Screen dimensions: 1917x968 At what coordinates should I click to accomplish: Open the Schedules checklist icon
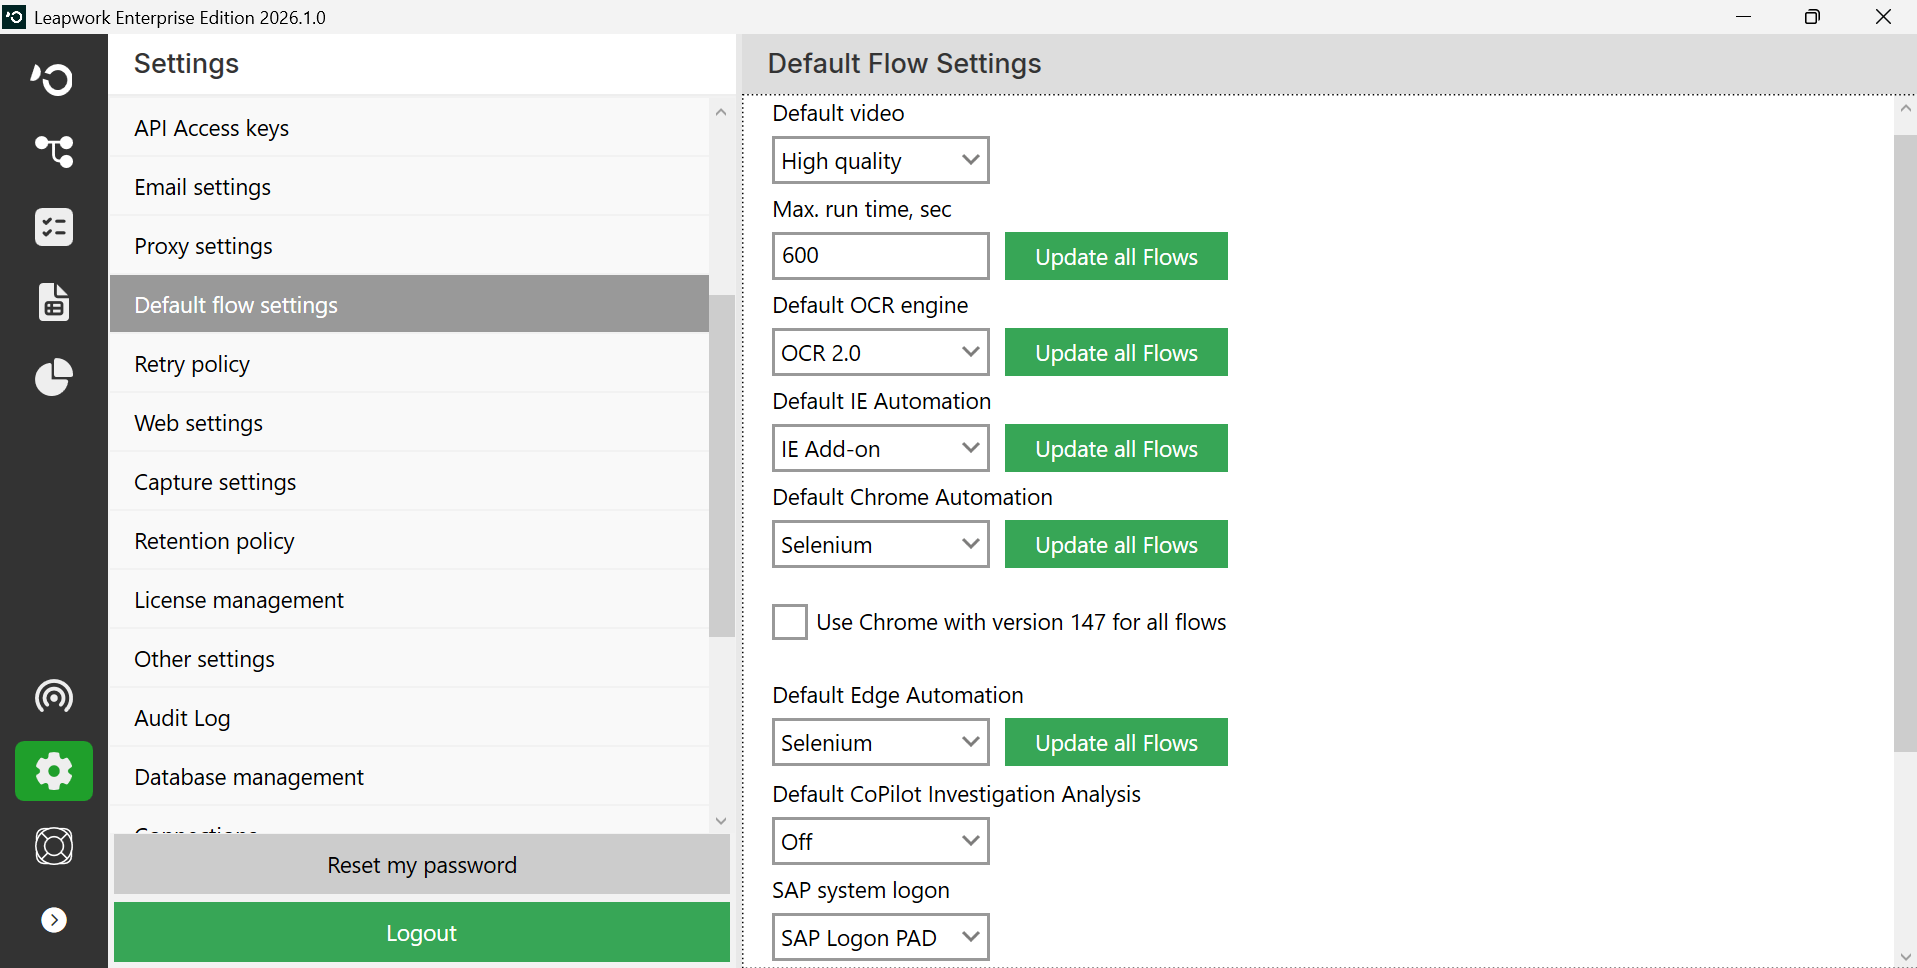(x=53, y=227)
